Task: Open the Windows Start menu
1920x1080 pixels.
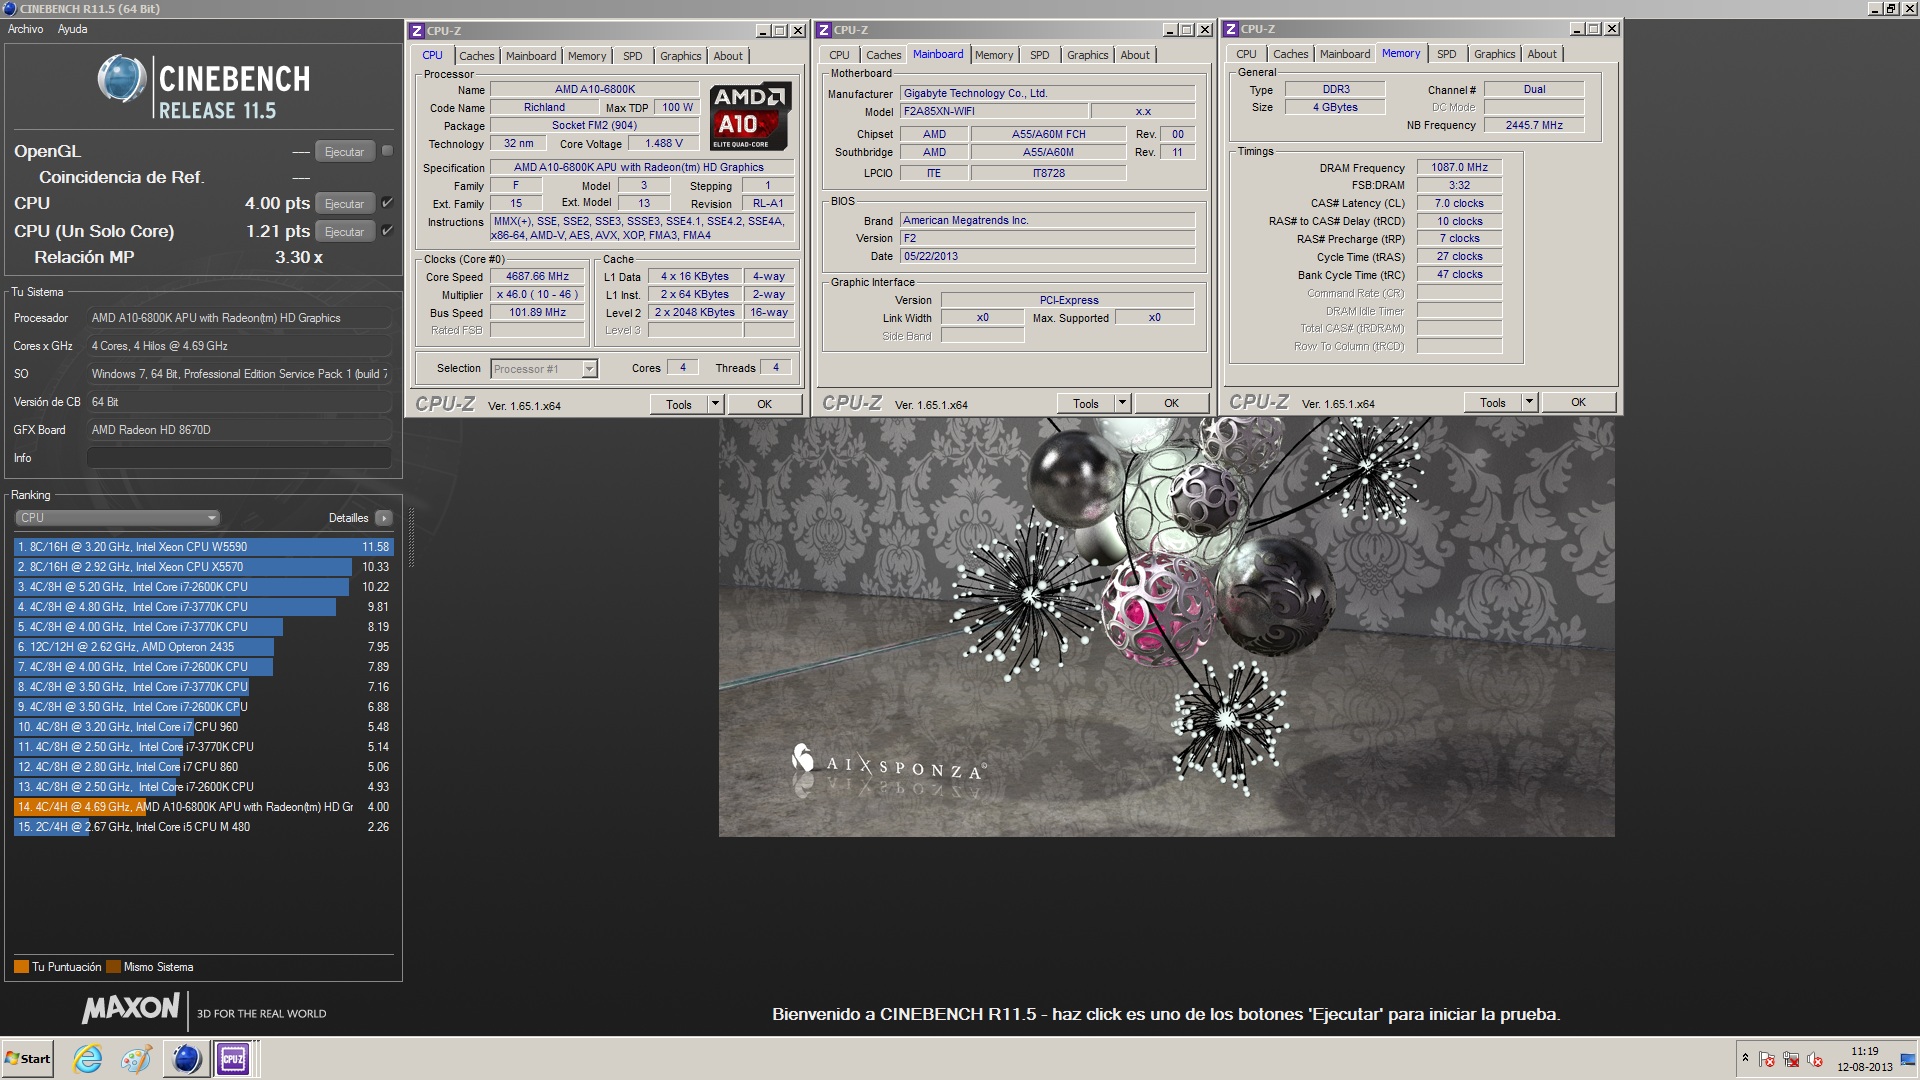Action: click(28, 1059)
